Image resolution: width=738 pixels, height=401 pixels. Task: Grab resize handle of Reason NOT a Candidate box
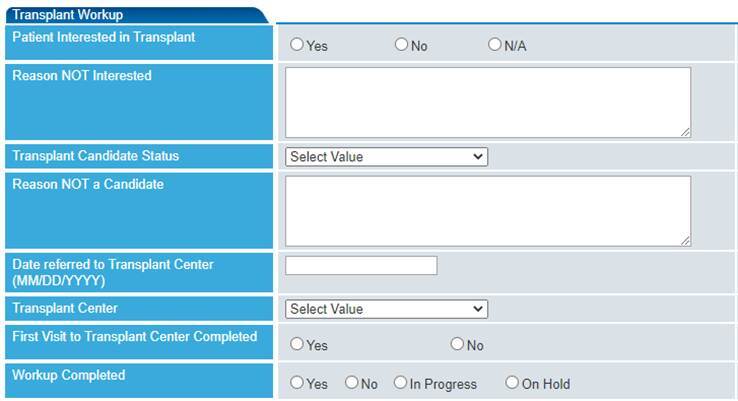click(686, 241)
